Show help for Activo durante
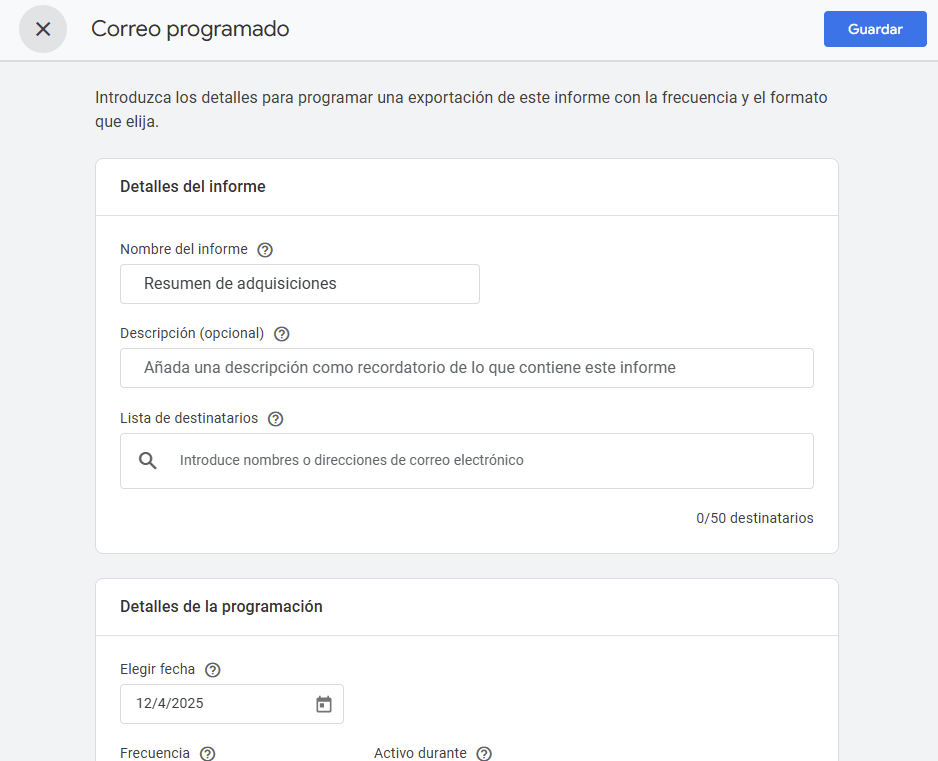This screenshot has width=938, height=761. 484,754
